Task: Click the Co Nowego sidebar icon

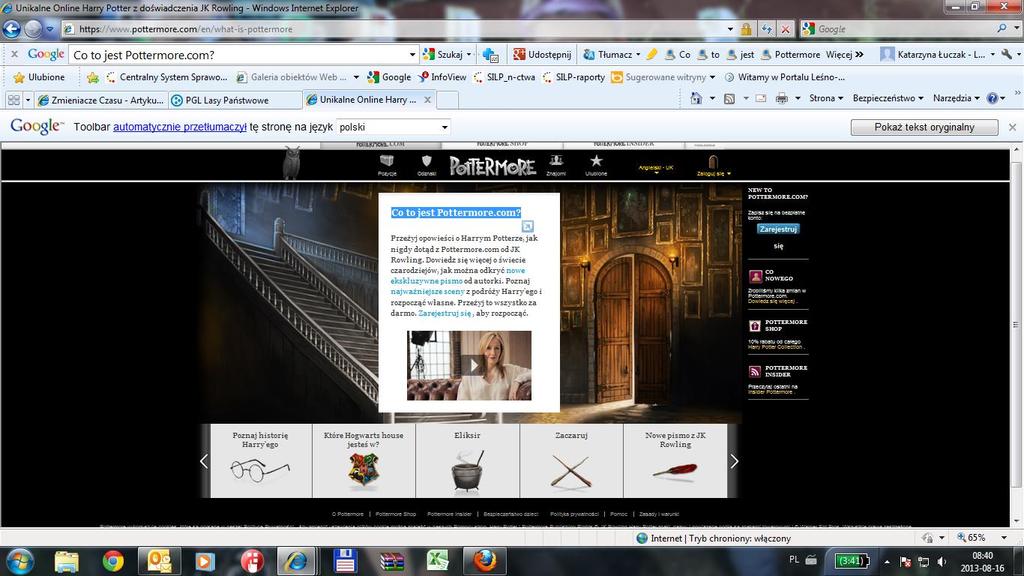Action: click(756, 276)
